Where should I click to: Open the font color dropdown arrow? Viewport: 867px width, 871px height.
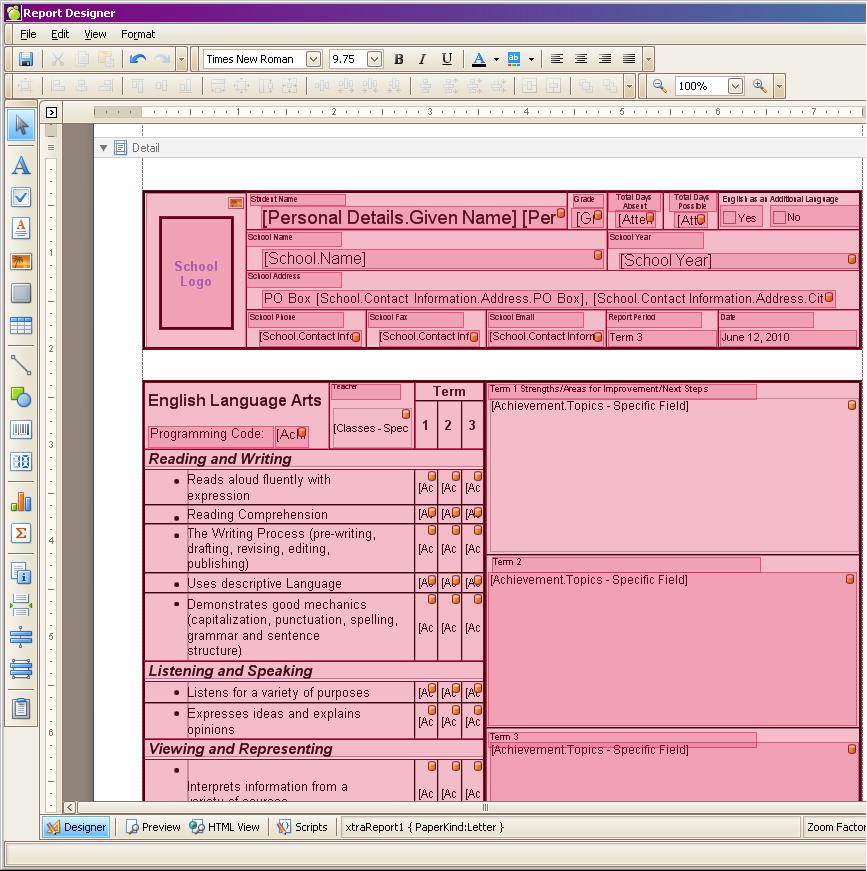coord(496,60)
